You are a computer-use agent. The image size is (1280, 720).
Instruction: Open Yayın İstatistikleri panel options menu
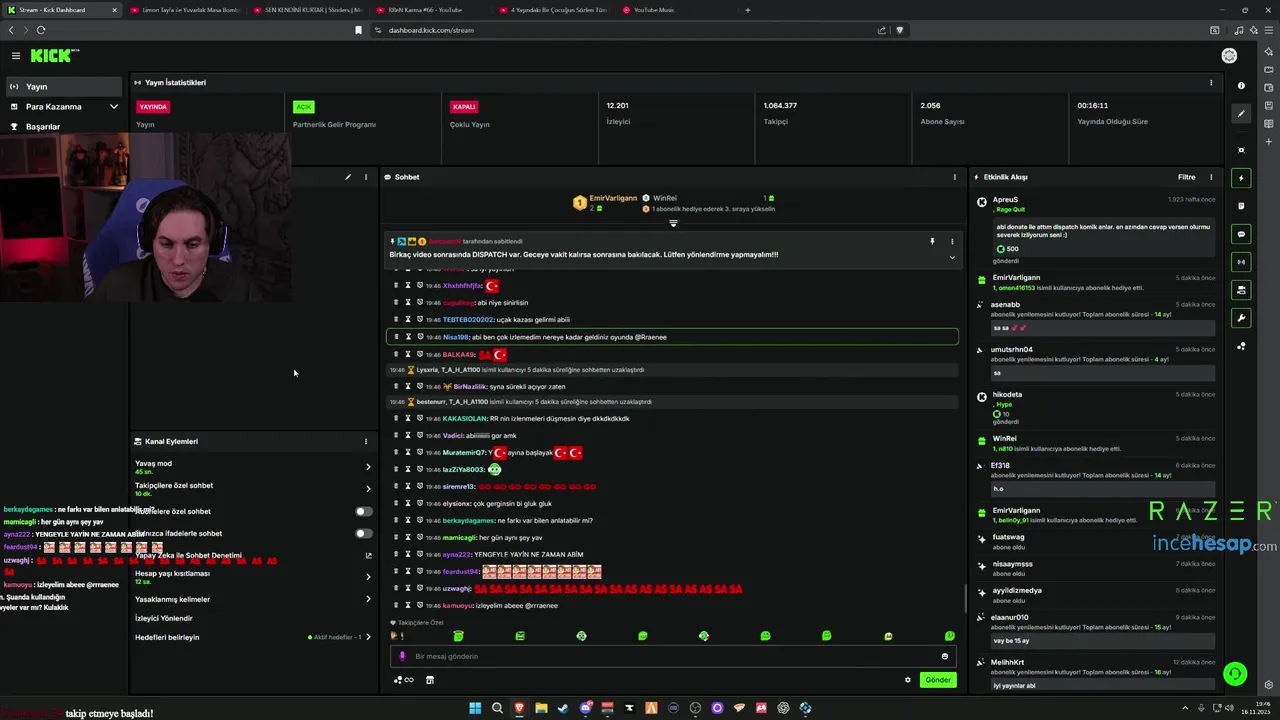click(1211, 83)
